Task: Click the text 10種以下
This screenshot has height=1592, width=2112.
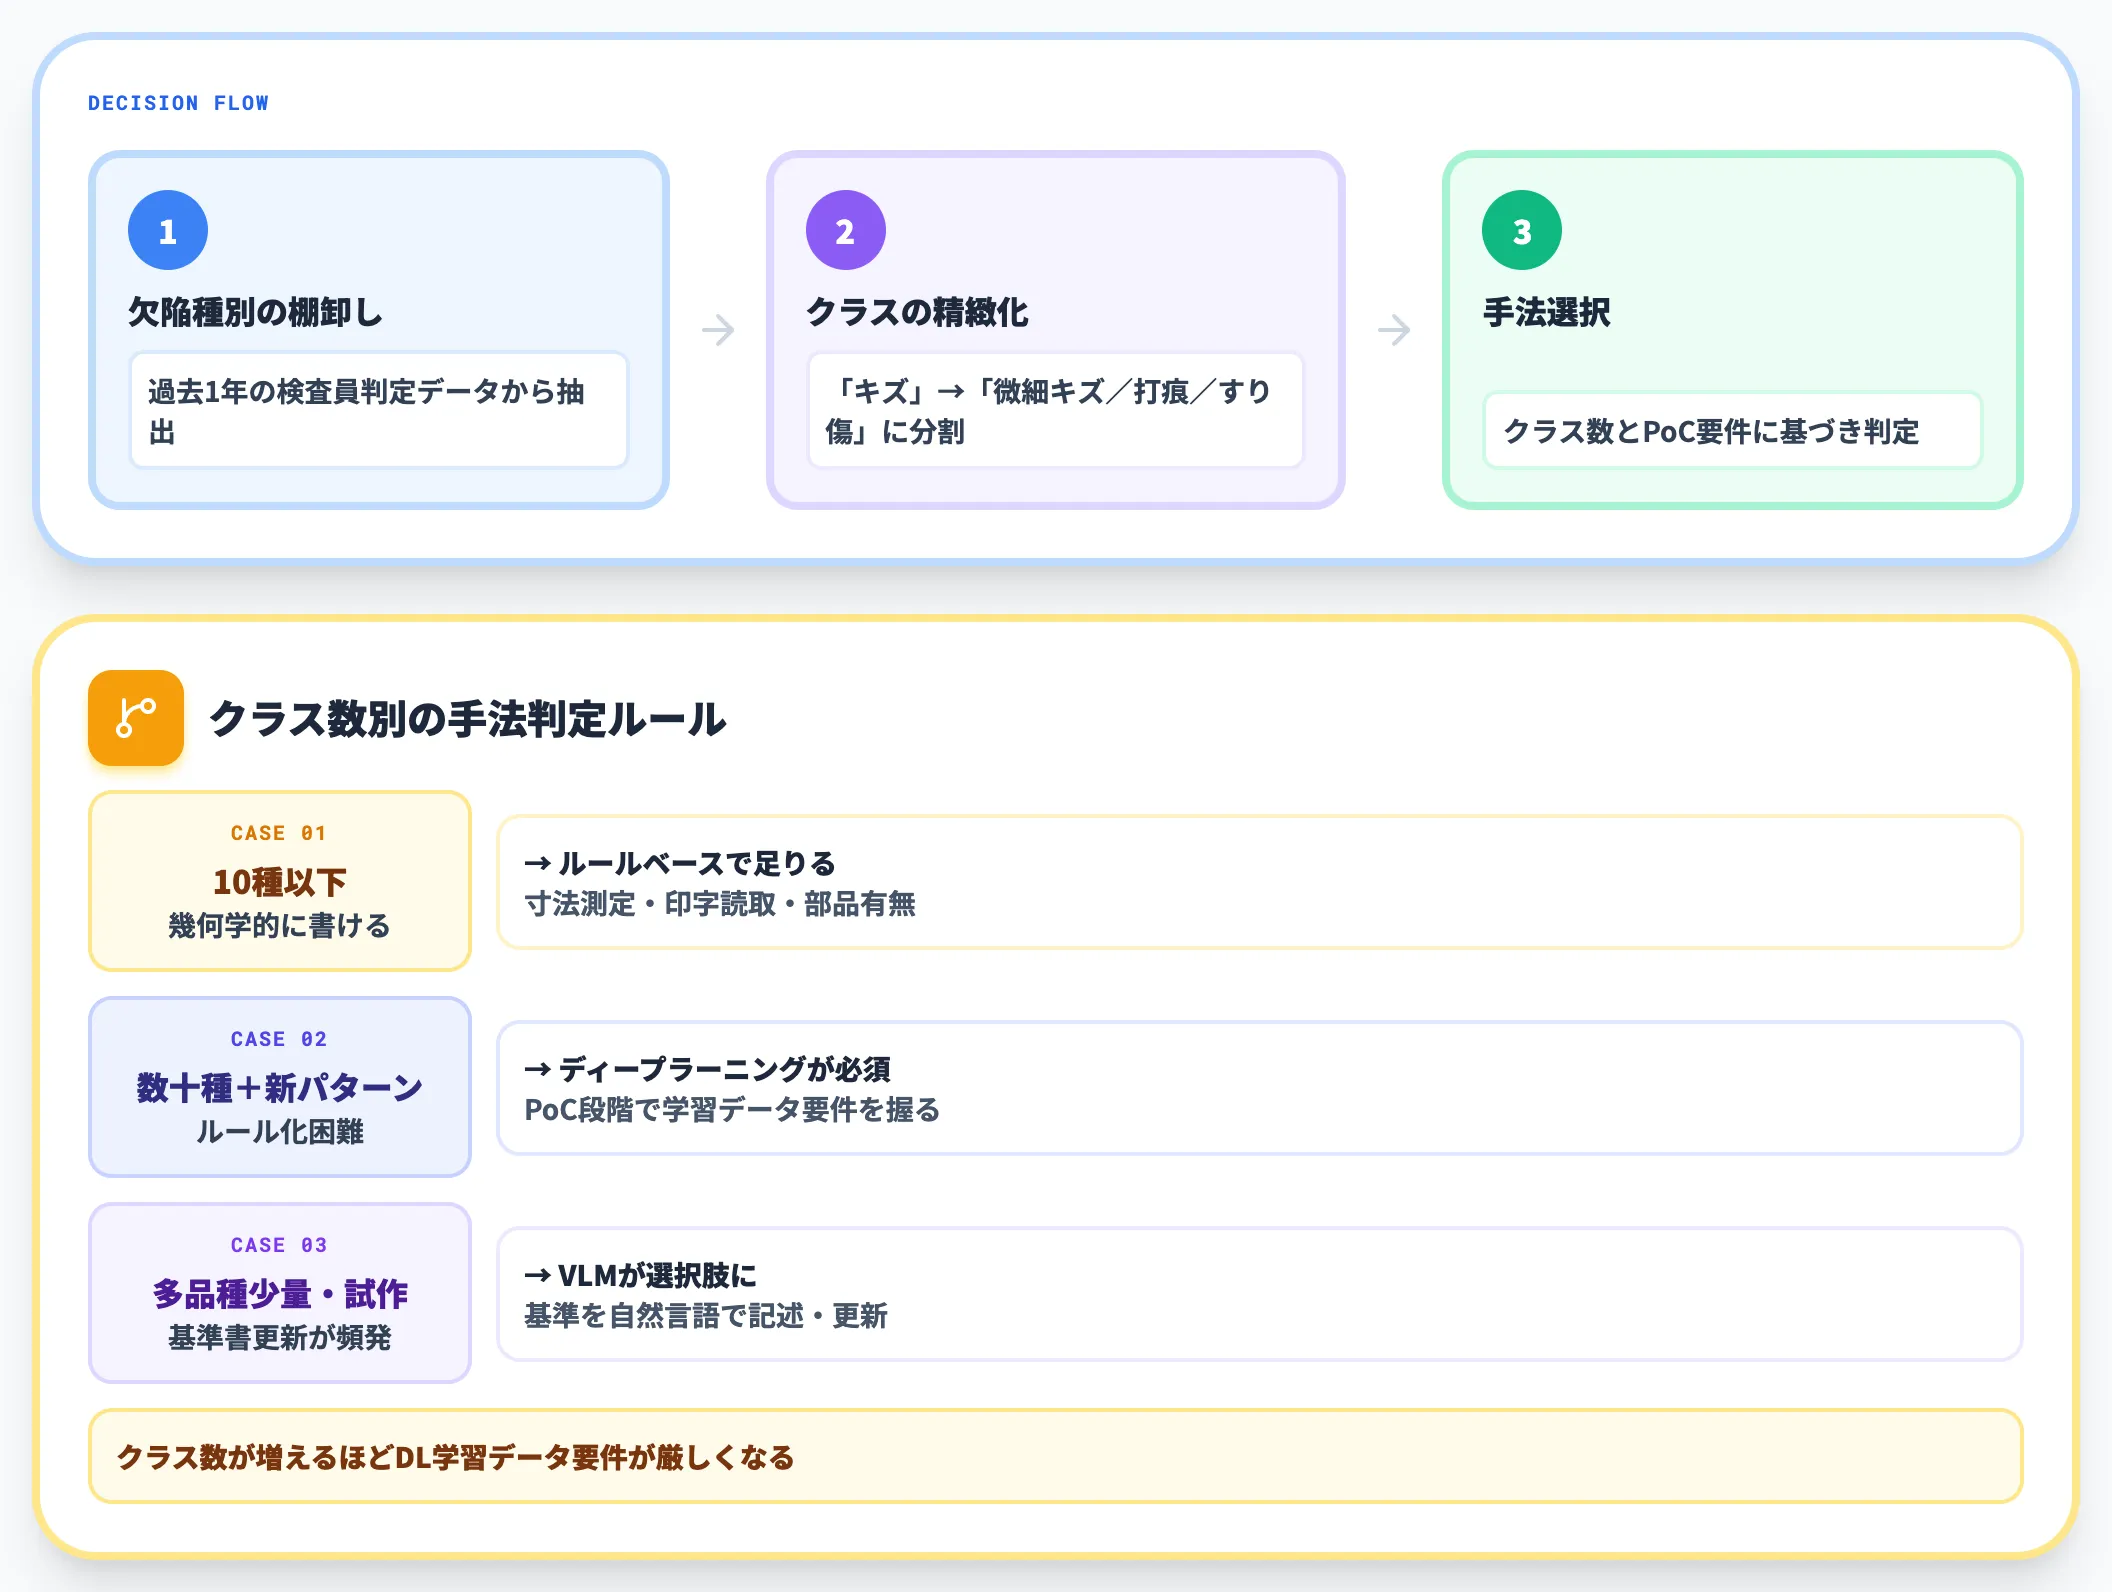Action: tap(279, 882)
